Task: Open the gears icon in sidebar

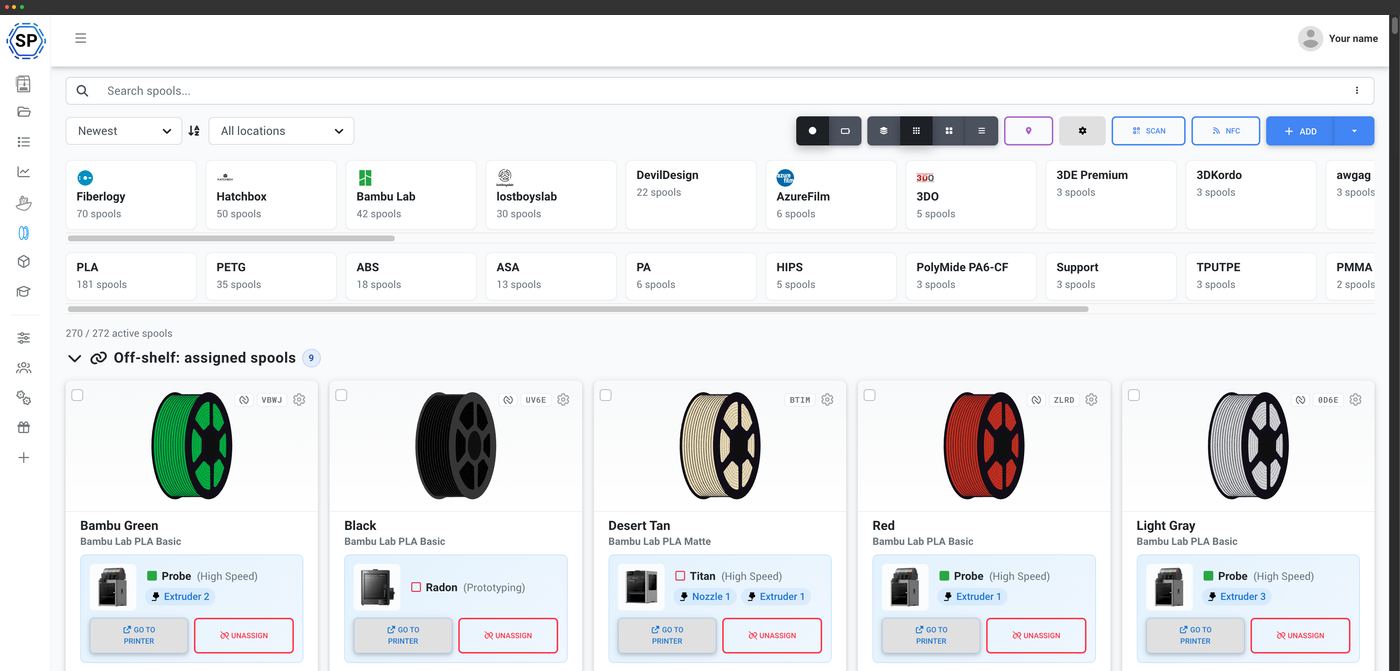Action: (x=24, y=398)
